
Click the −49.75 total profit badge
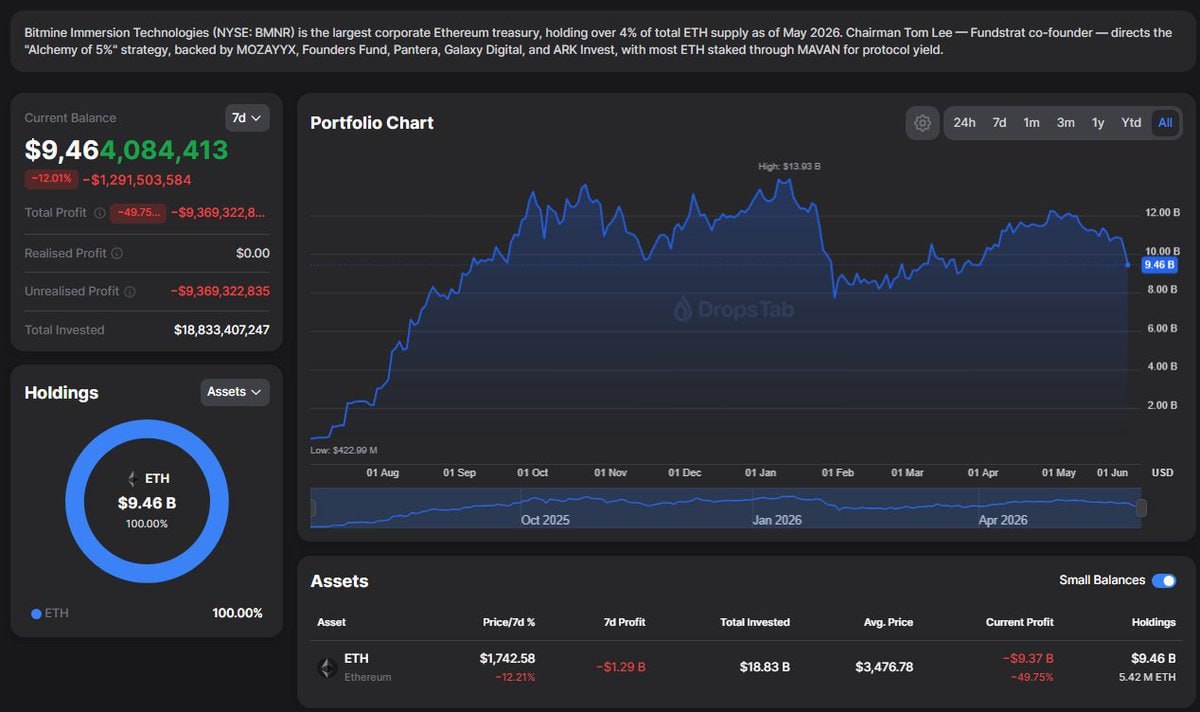(137, 212)
